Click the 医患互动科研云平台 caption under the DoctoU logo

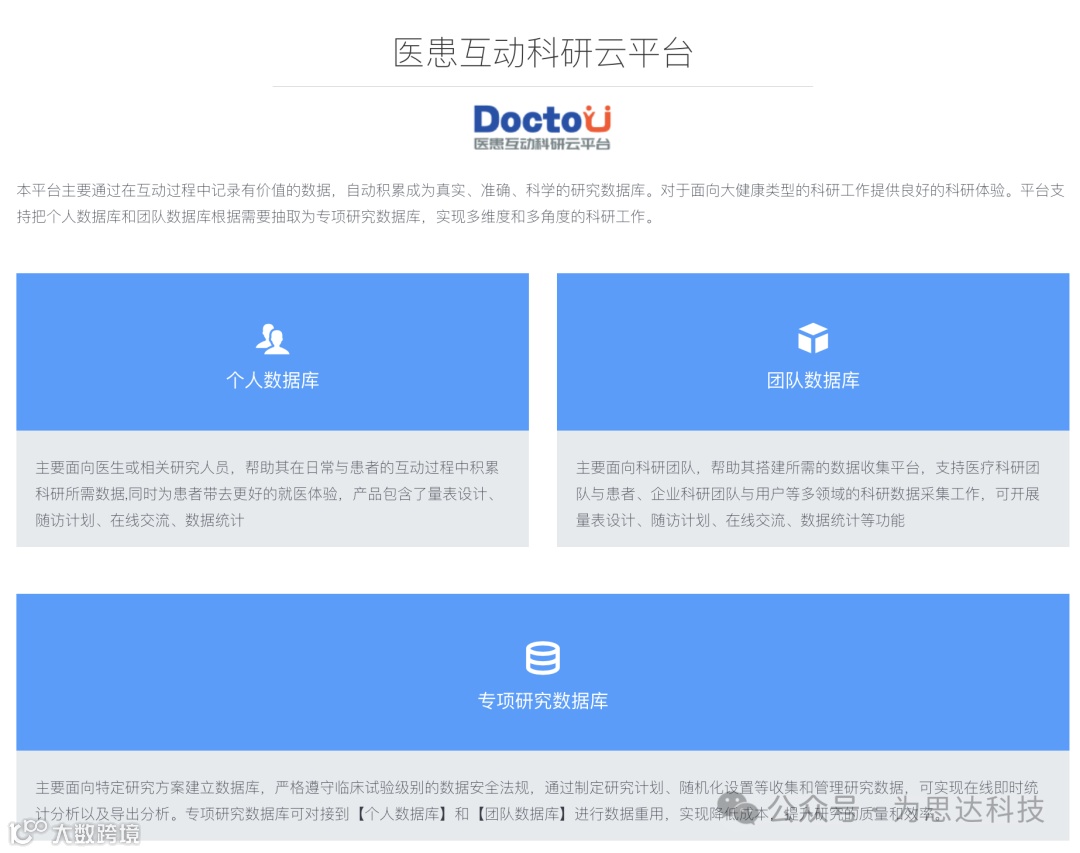542,143
